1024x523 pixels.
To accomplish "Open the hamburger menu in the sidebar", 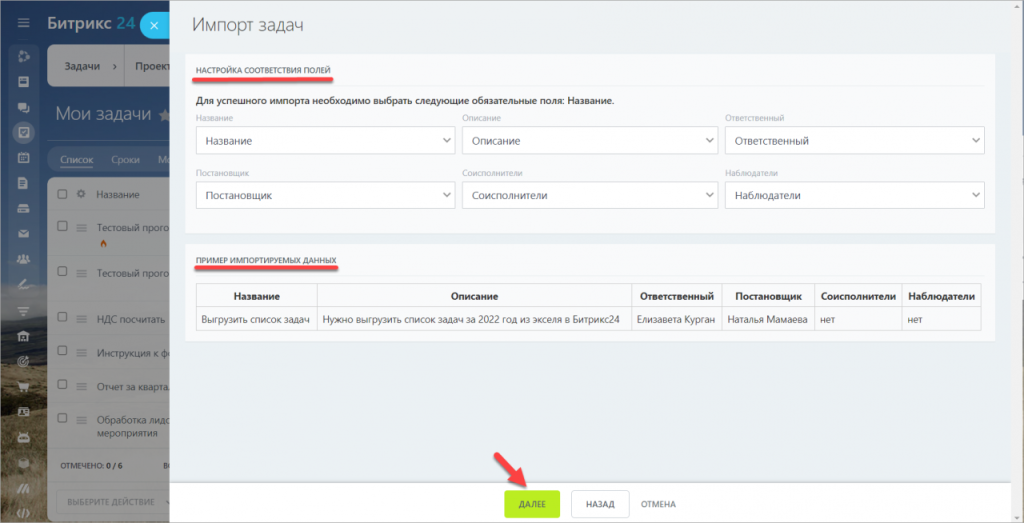I will pos(24,24).
